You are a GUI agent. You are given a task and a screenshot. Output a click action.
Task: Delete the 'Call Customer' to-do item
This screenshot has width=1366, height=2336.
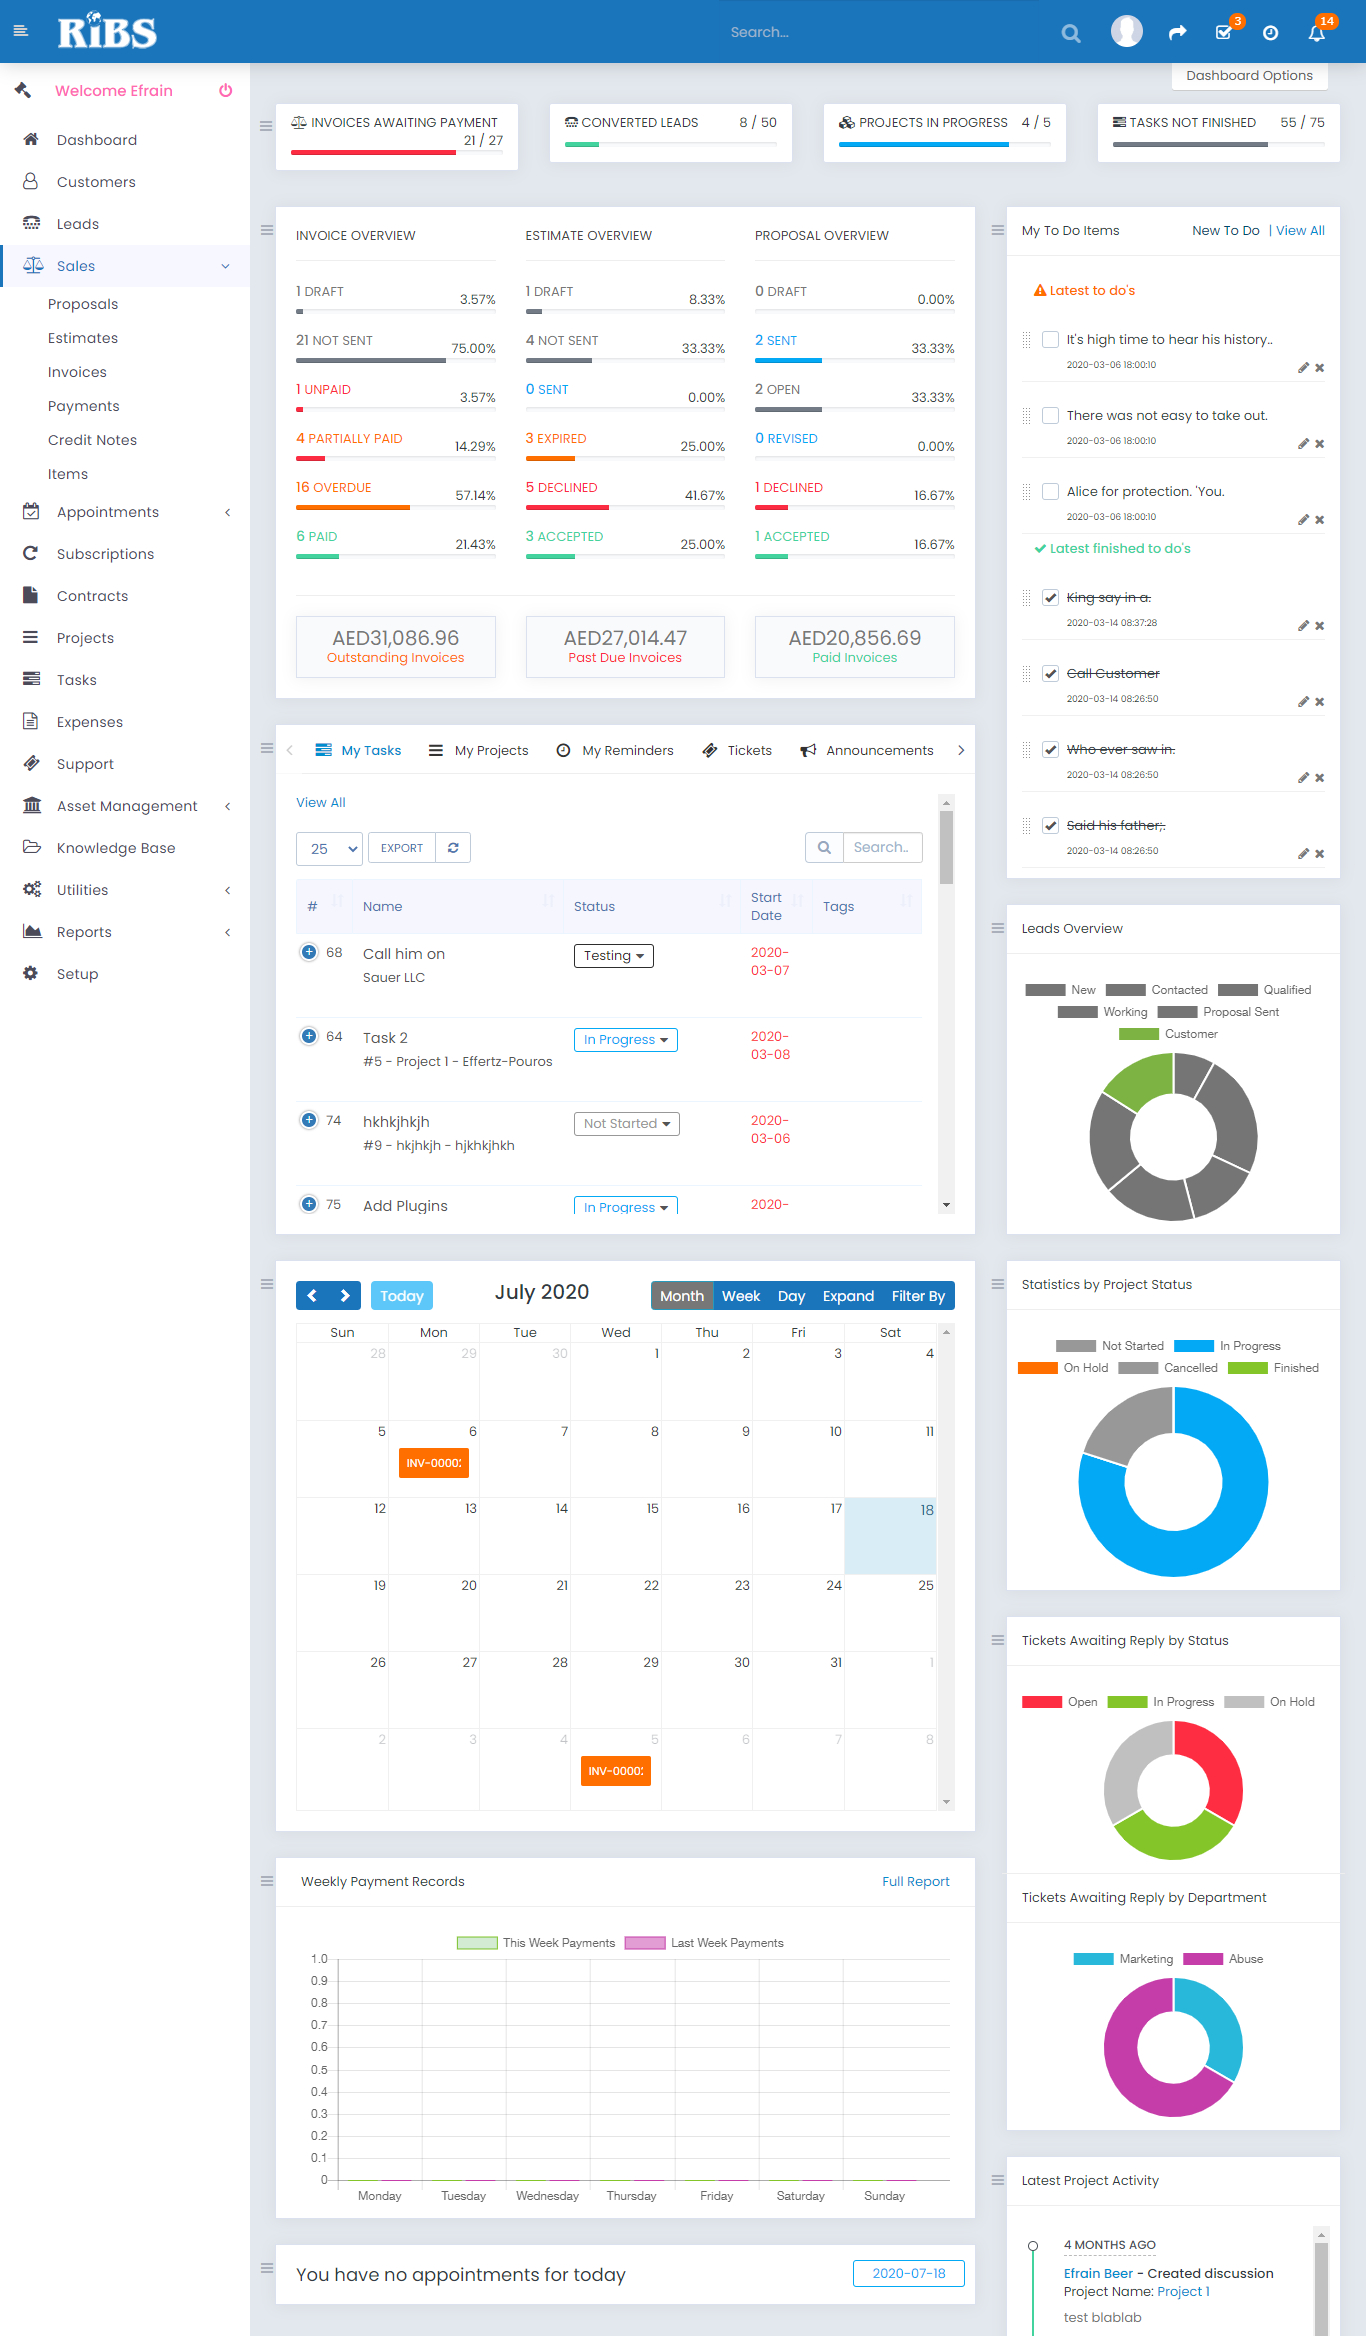pyautogui.click(x=1320, y=702)
